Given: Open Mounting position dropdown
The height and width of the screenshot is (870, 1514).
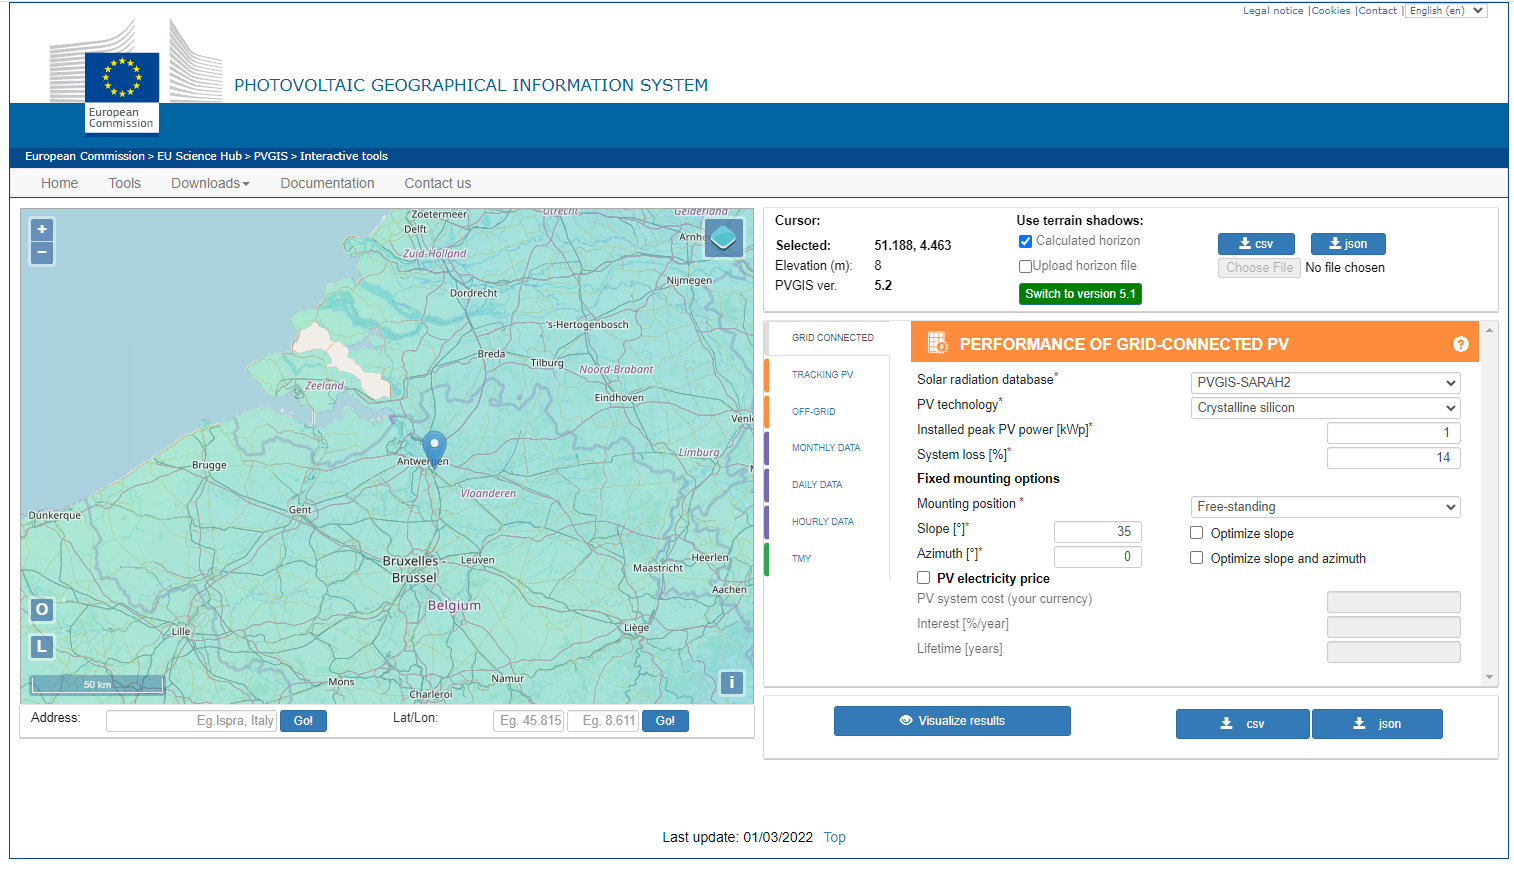Looking at the screenshot, I should pos(1325,507).
